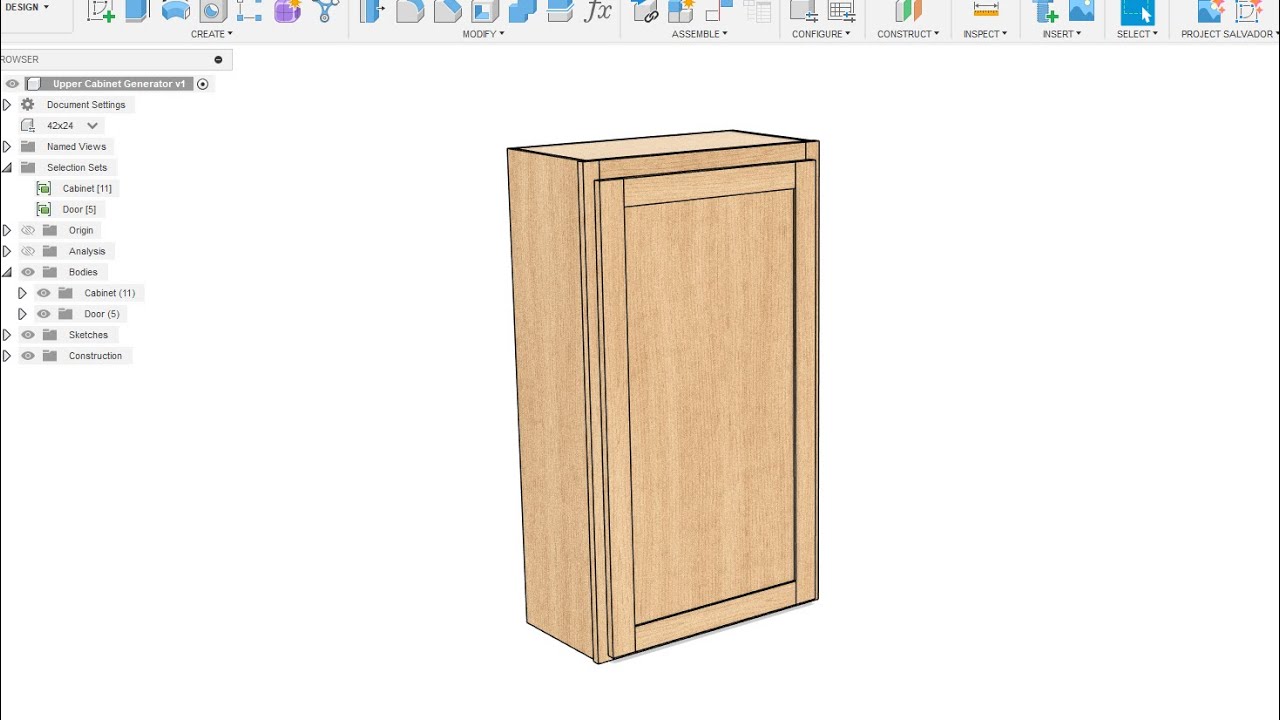
Task: Select the Door [5] selection set
Action: pos(79,210)
